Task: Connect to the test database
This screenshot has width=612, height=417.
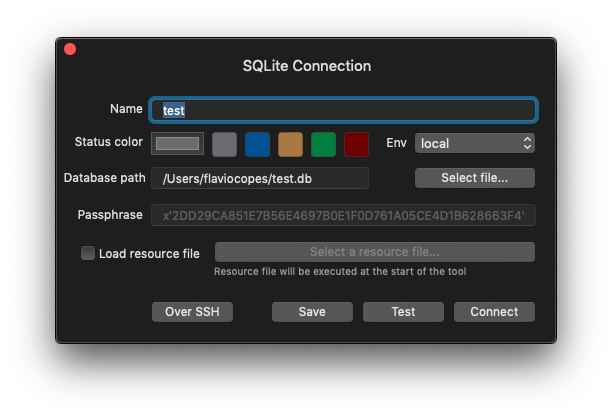Action: click(x=494, y=311)
